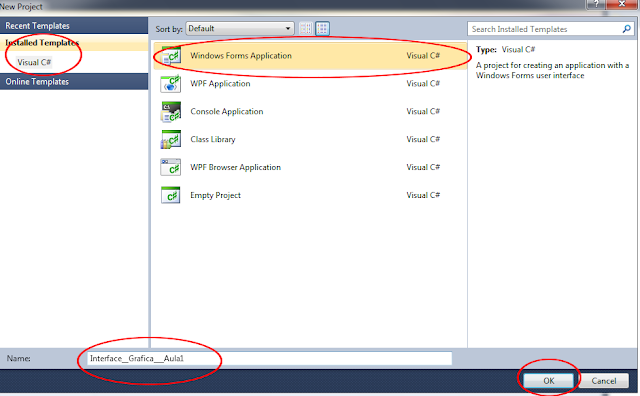
Task: Click Visual C# label on Console Application row
Action: point(423,111)
